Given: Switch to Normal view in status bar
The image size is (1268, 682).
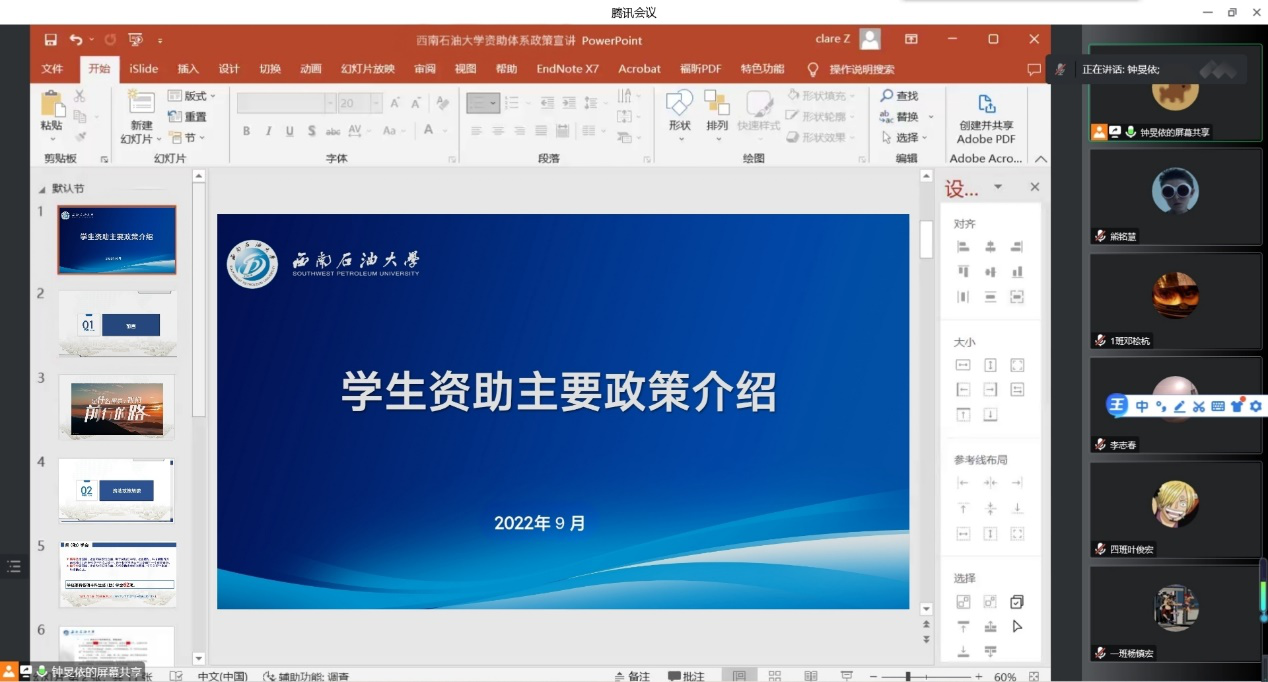Looking at the screenshot, I should click(x=739, y=676).
